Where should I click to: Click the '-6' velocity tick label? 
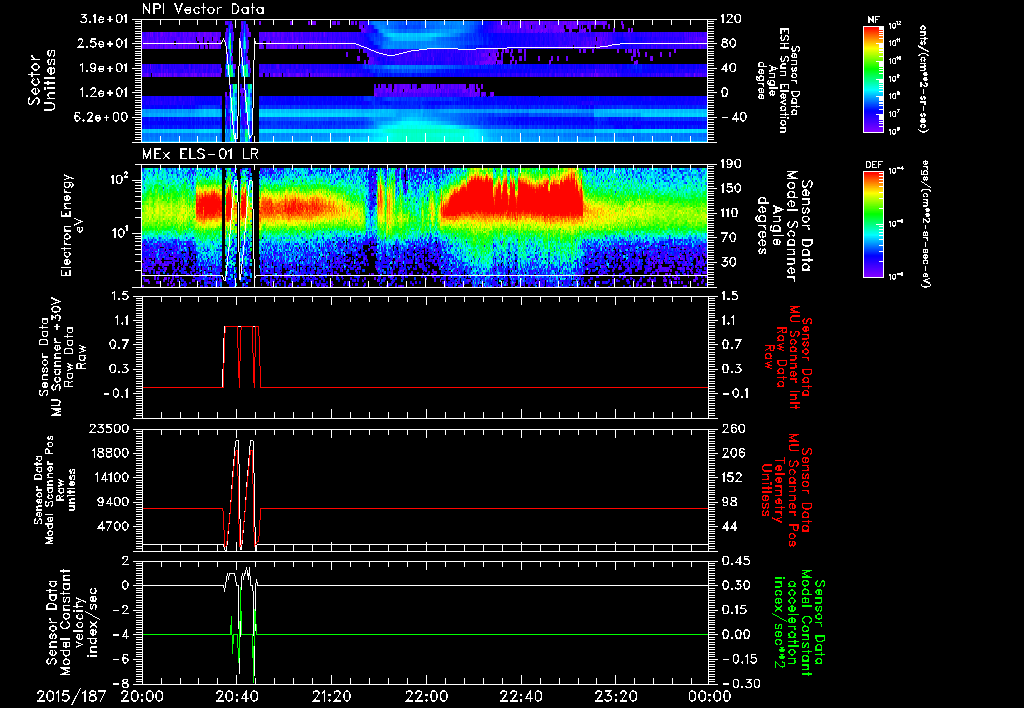click(122, 659)
